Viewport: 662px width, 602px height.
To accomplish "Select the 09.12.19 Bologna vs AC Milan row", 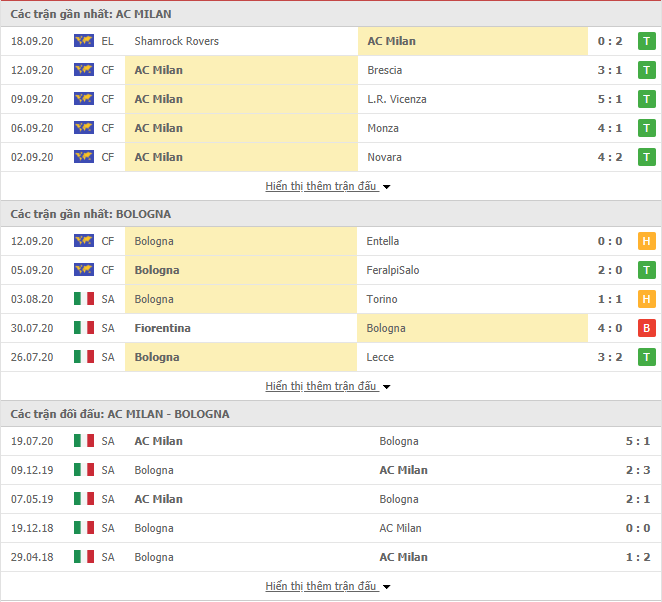I will coord(331,470).
